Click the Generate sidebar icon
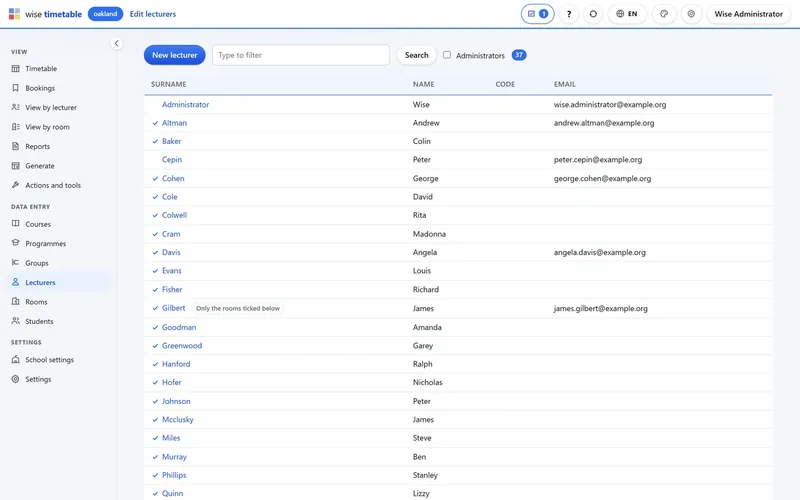Screen dimensions: 800x500 15,166
